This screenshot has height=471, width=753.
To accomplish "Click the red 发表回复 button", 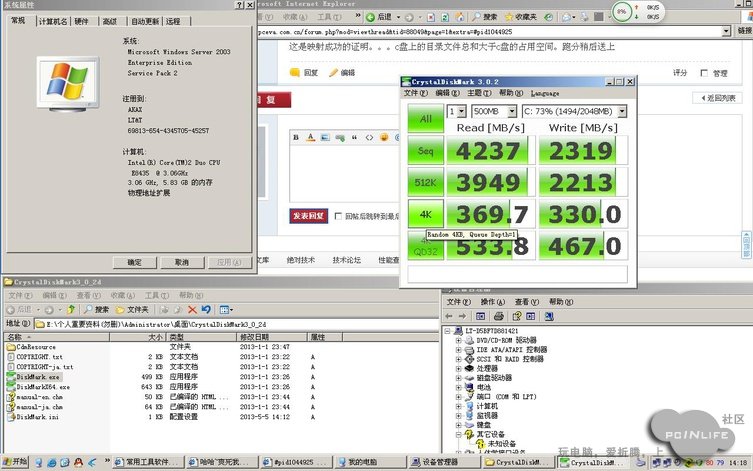I will [x=309, y=216].
